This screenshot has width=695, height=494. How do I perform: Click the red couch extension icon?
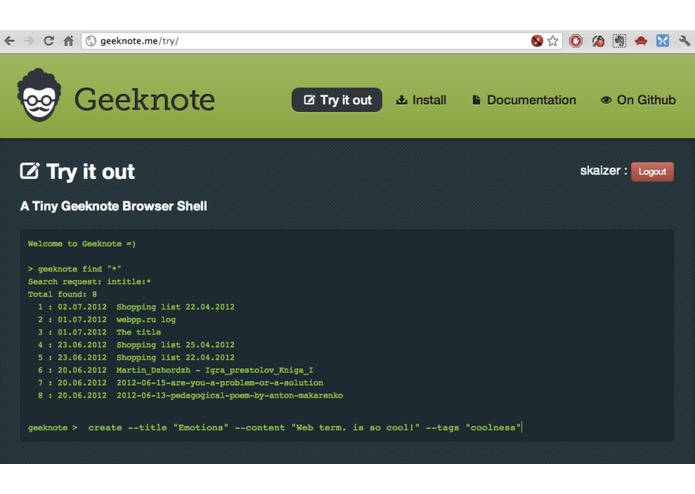[x=641, y=41]
